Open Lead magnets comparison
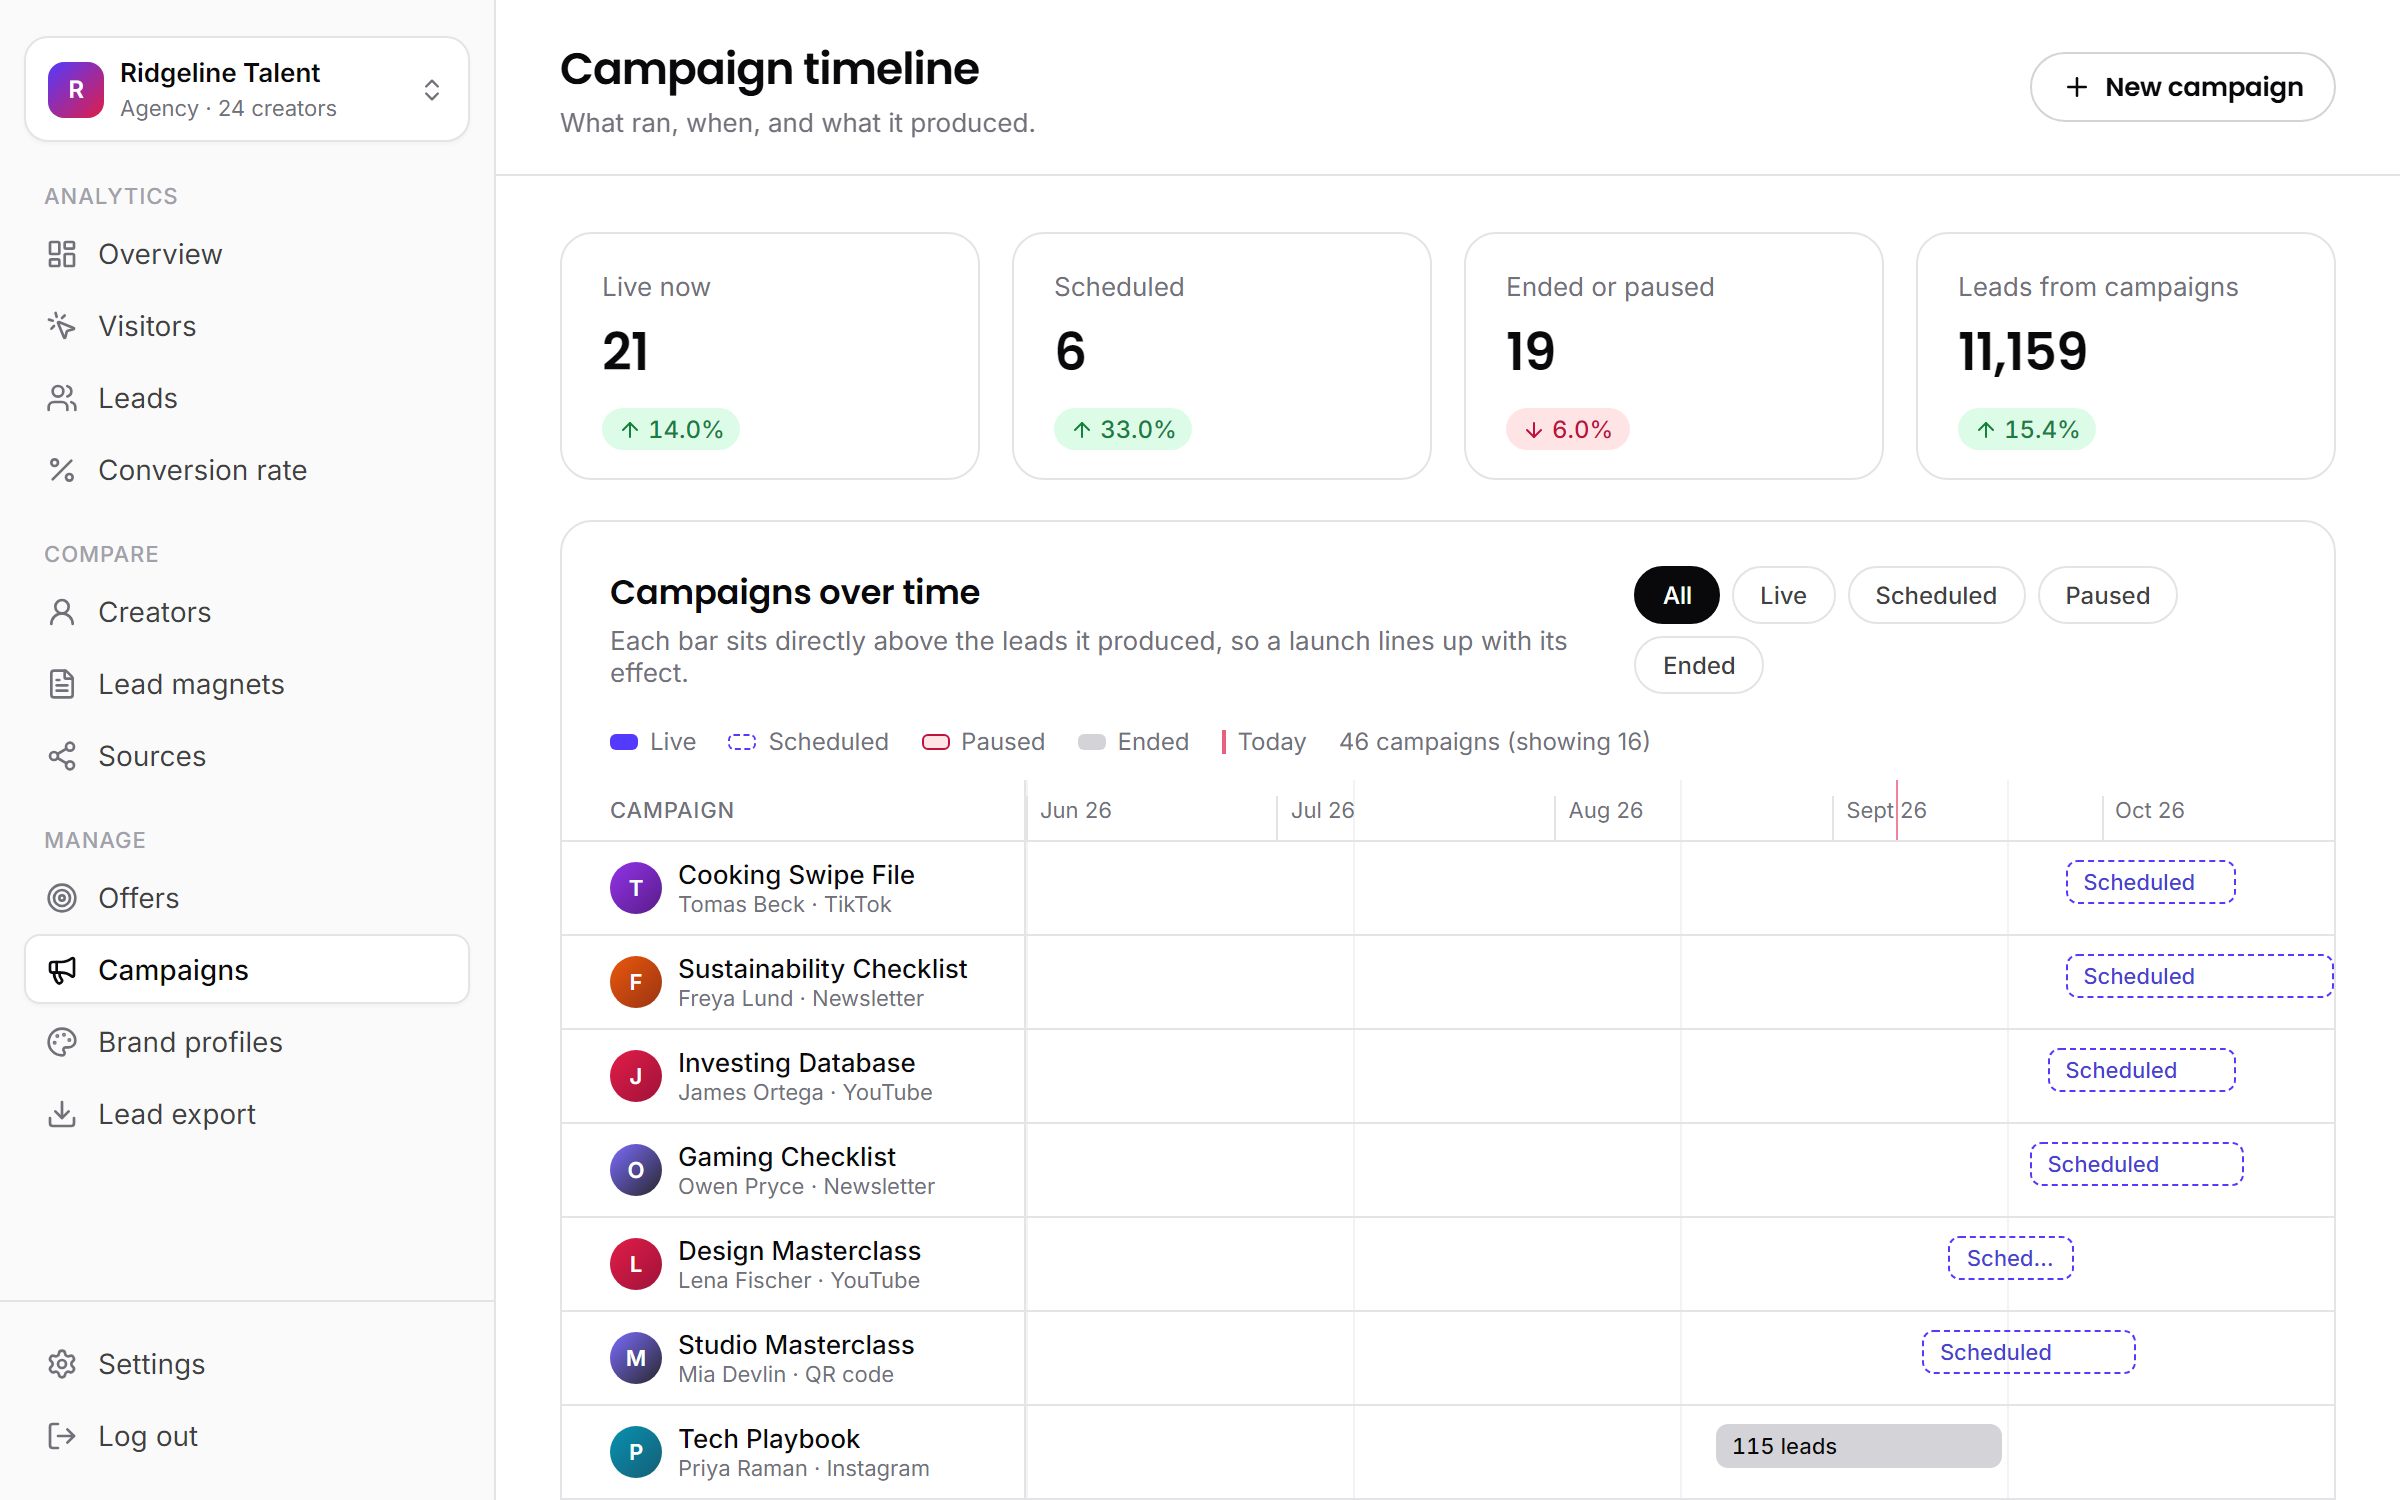Viewport: 2400px width, 1500px height. (247, 684)
